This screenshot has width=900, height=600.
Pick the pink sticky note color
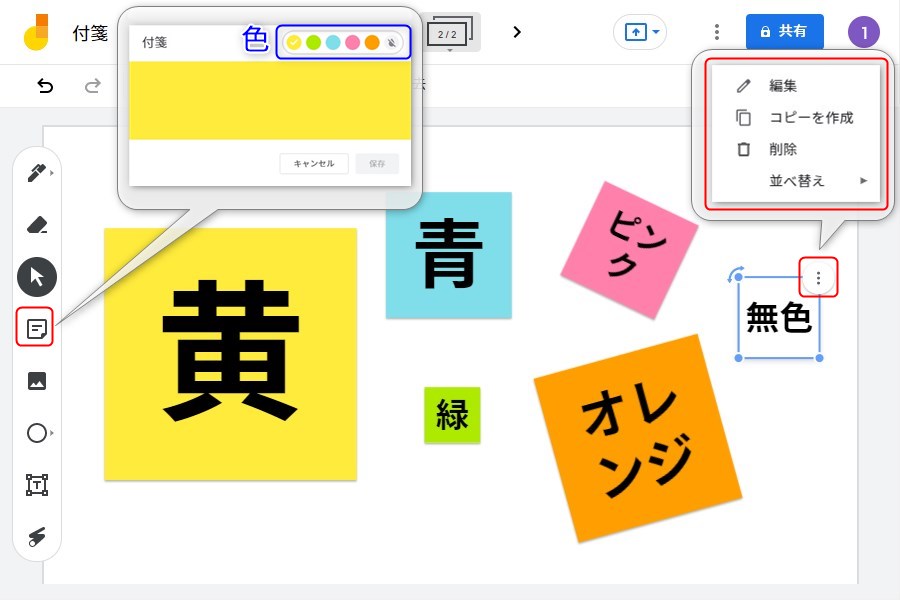352,42
